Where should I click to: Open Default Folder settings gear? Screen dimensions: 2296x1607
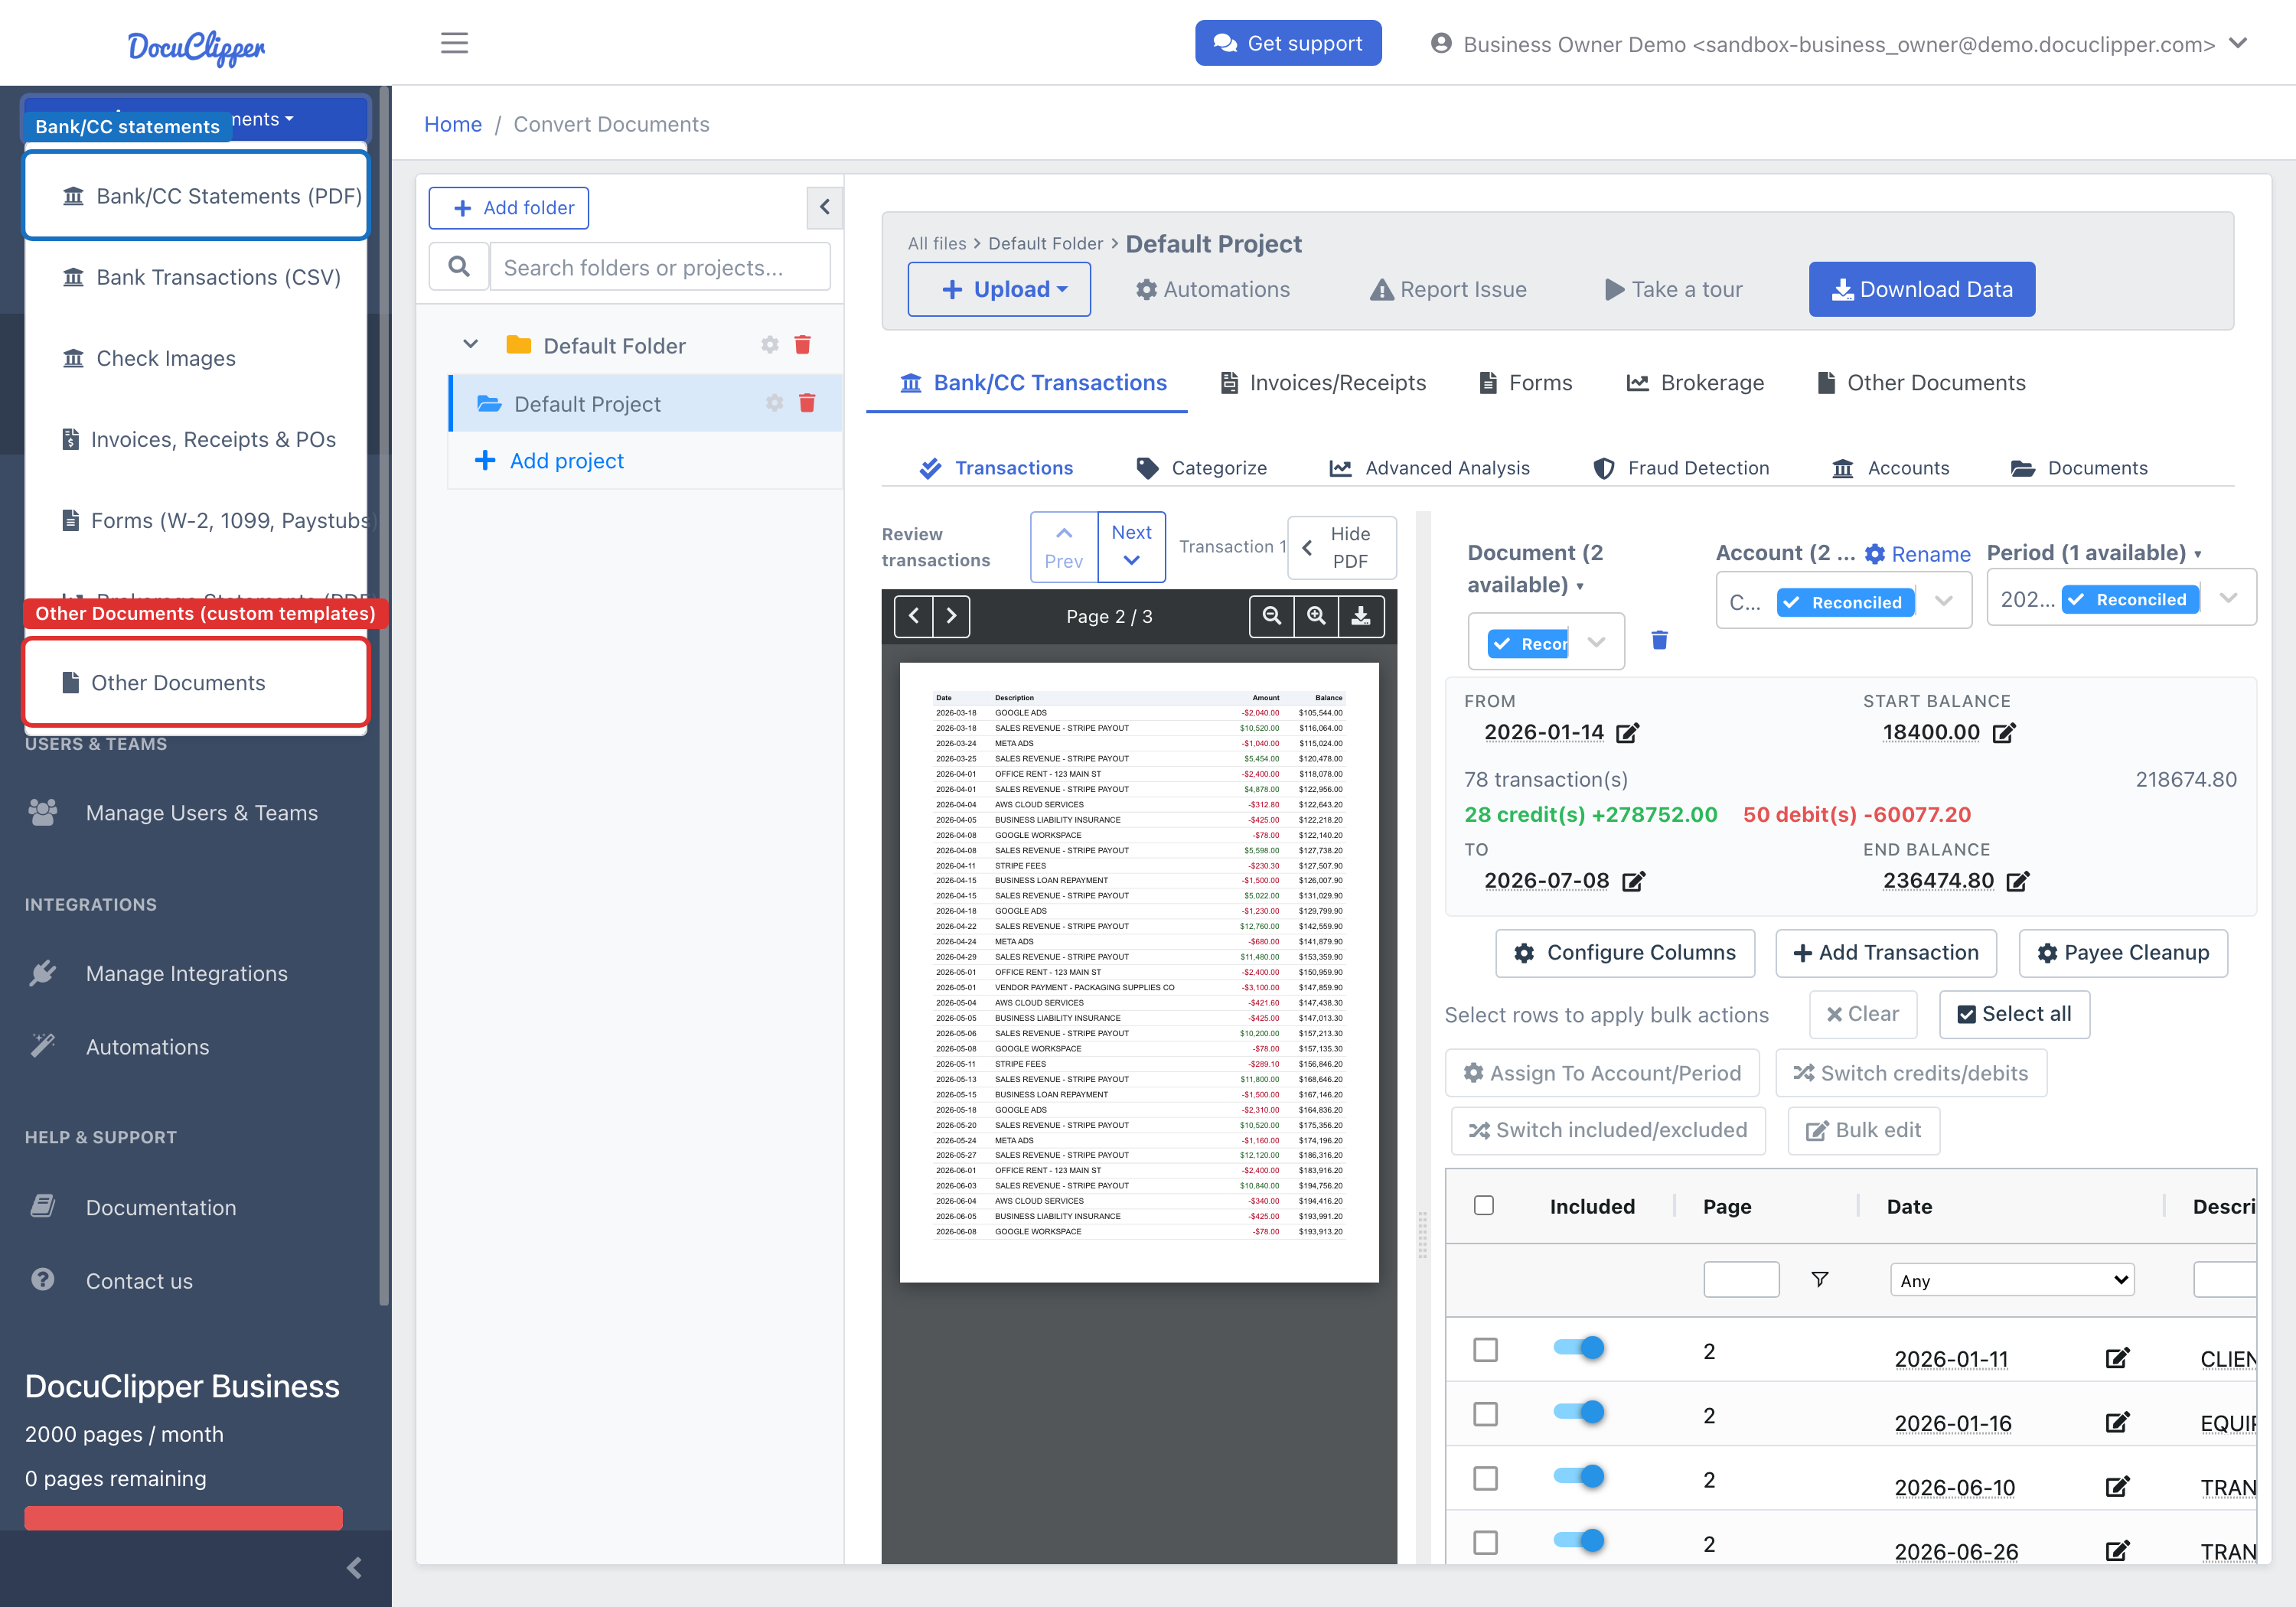point(769,345)
